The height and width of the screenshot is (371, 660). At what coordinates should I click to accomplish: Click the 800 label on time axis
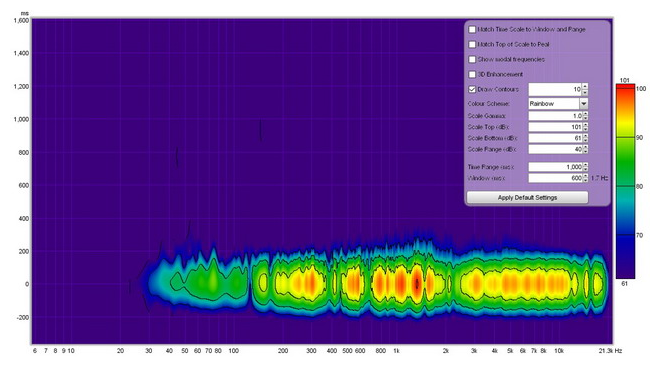coord(24,152)
